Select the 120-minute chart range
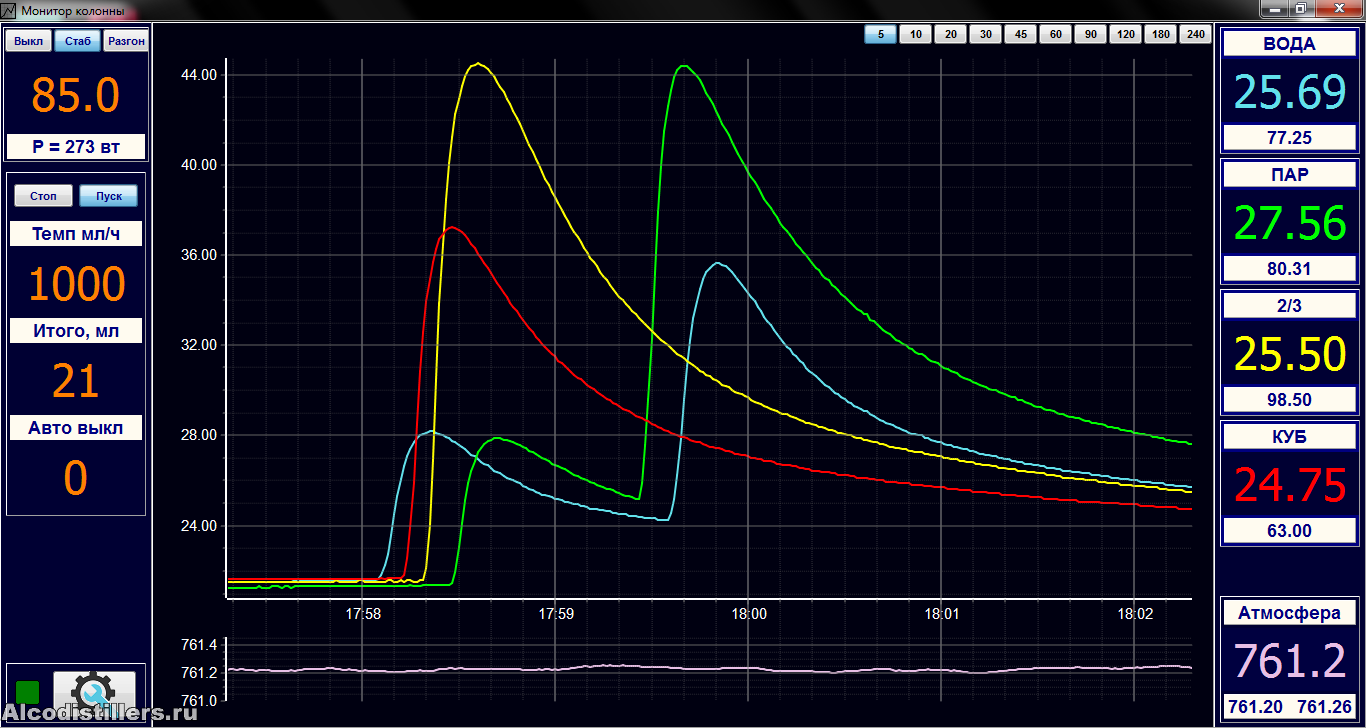 coord(1125,35)
